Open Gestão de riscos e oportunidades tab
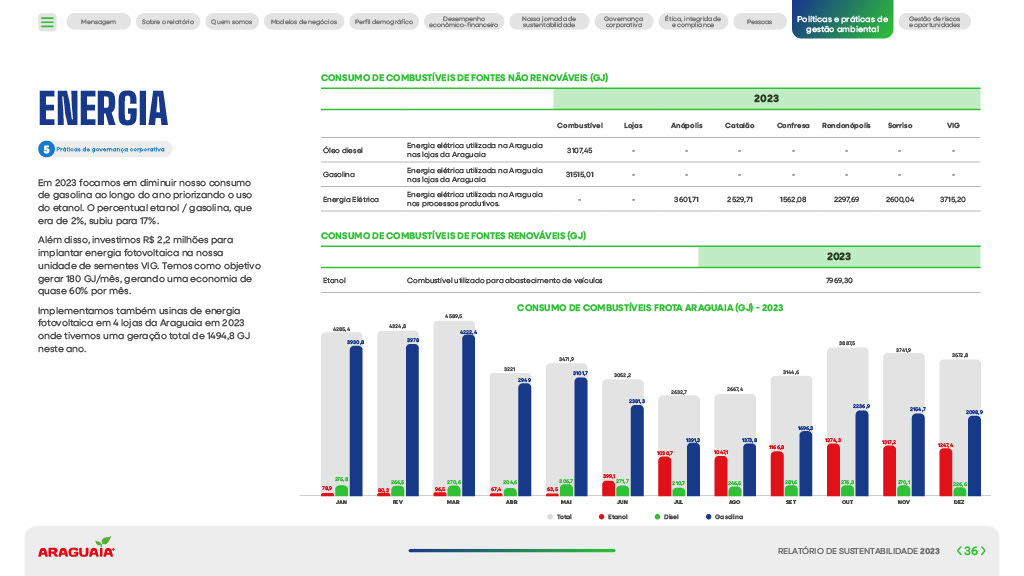Image resolution: width=1024 pixels, height=576 pixels. [935, 22]
